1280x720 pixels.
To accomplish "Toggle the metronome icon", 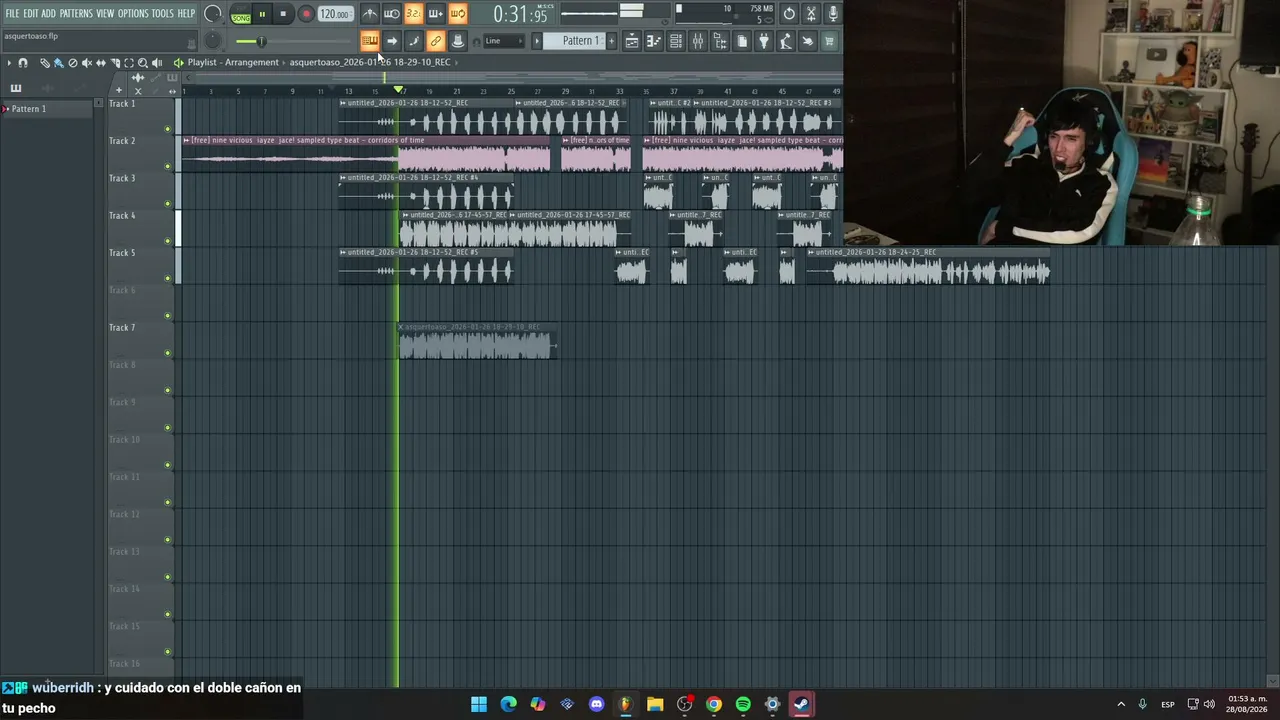I will pyautogui.click(x=370, y=14).
